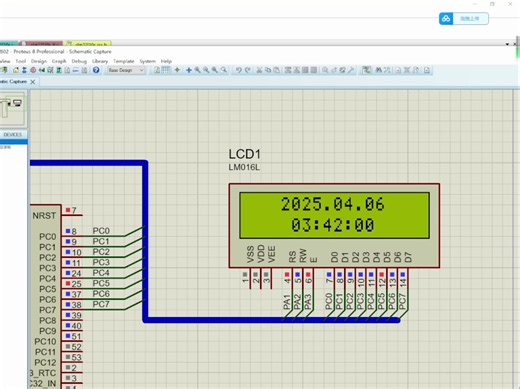Click the Packaging Tool icon

click(x=342, y=70)
